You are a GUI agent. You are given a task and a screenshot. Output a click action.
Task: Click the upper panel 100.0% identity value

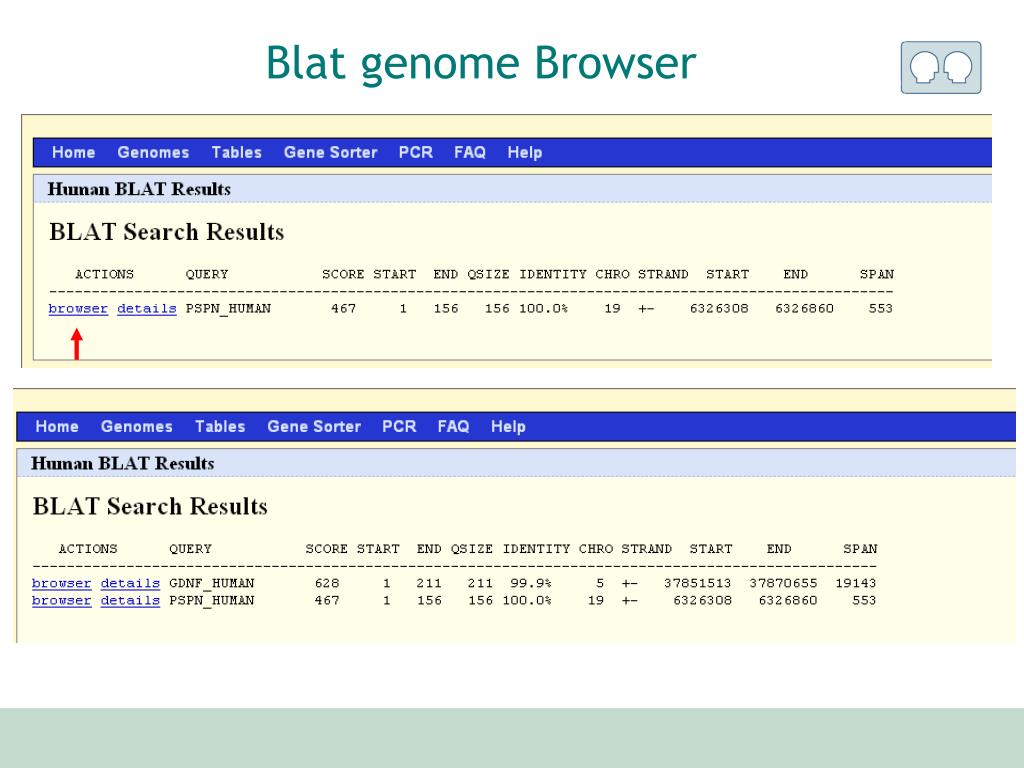[543, 308]
